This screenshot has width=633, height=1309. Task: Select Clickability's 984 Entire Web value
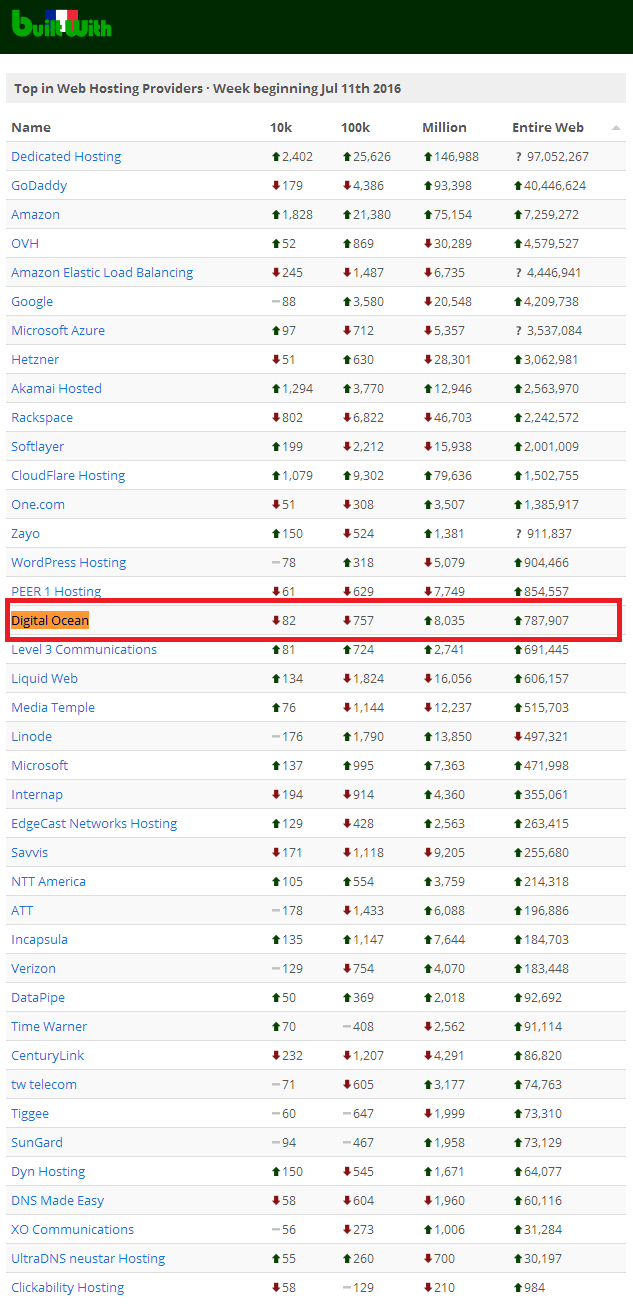tap(536, 1287)
